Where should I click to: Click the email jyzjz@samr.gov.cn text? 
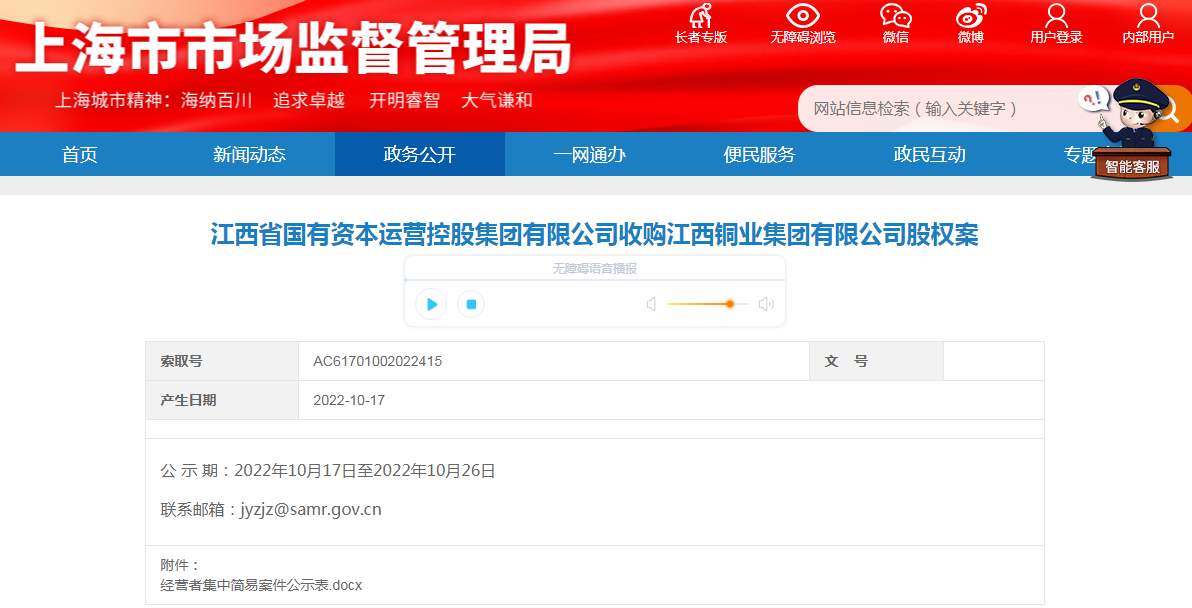coord(311,509)
